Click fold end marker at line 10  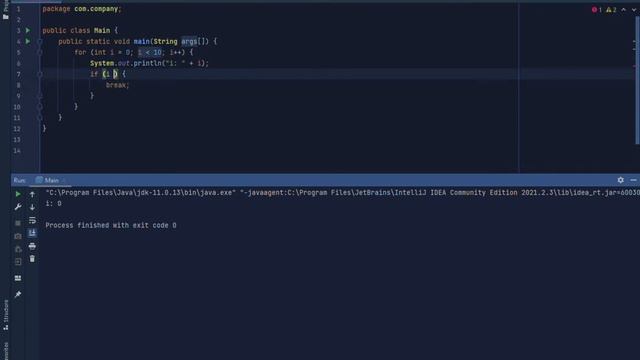40,107
